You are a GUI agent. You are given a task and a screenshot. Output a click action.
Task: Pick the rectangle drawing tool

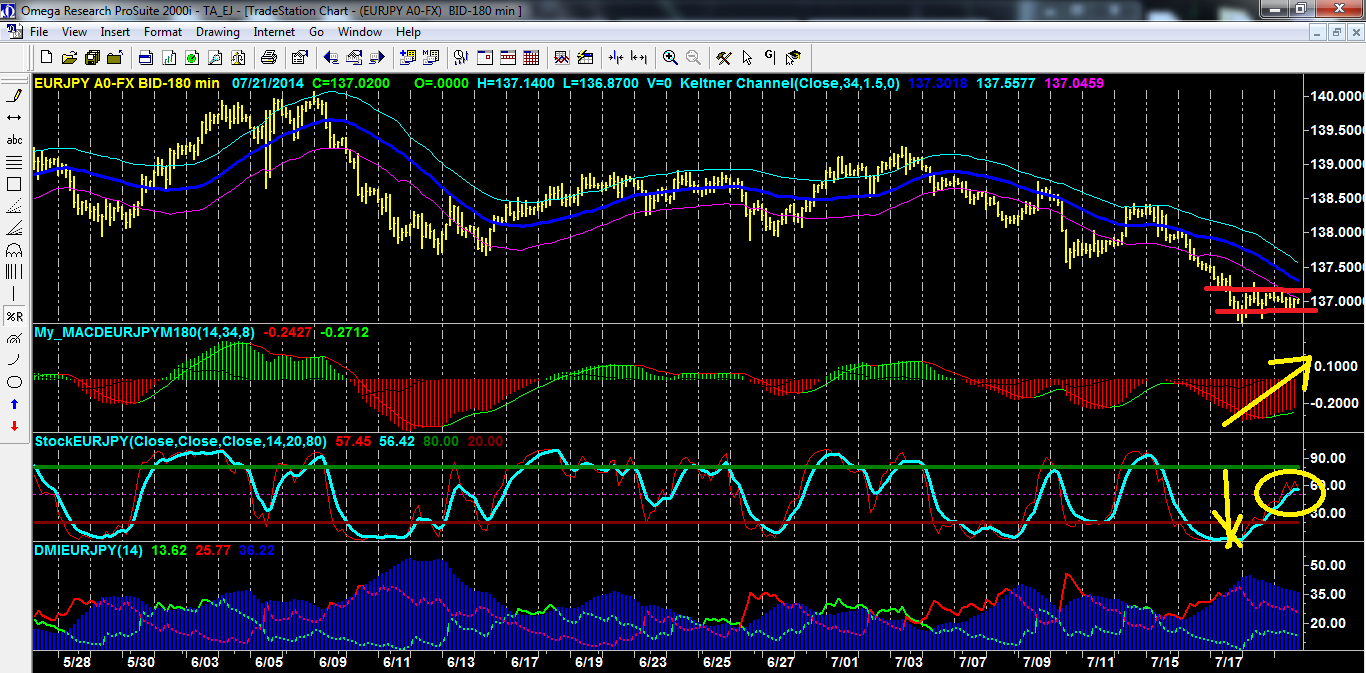coord(14,184)
